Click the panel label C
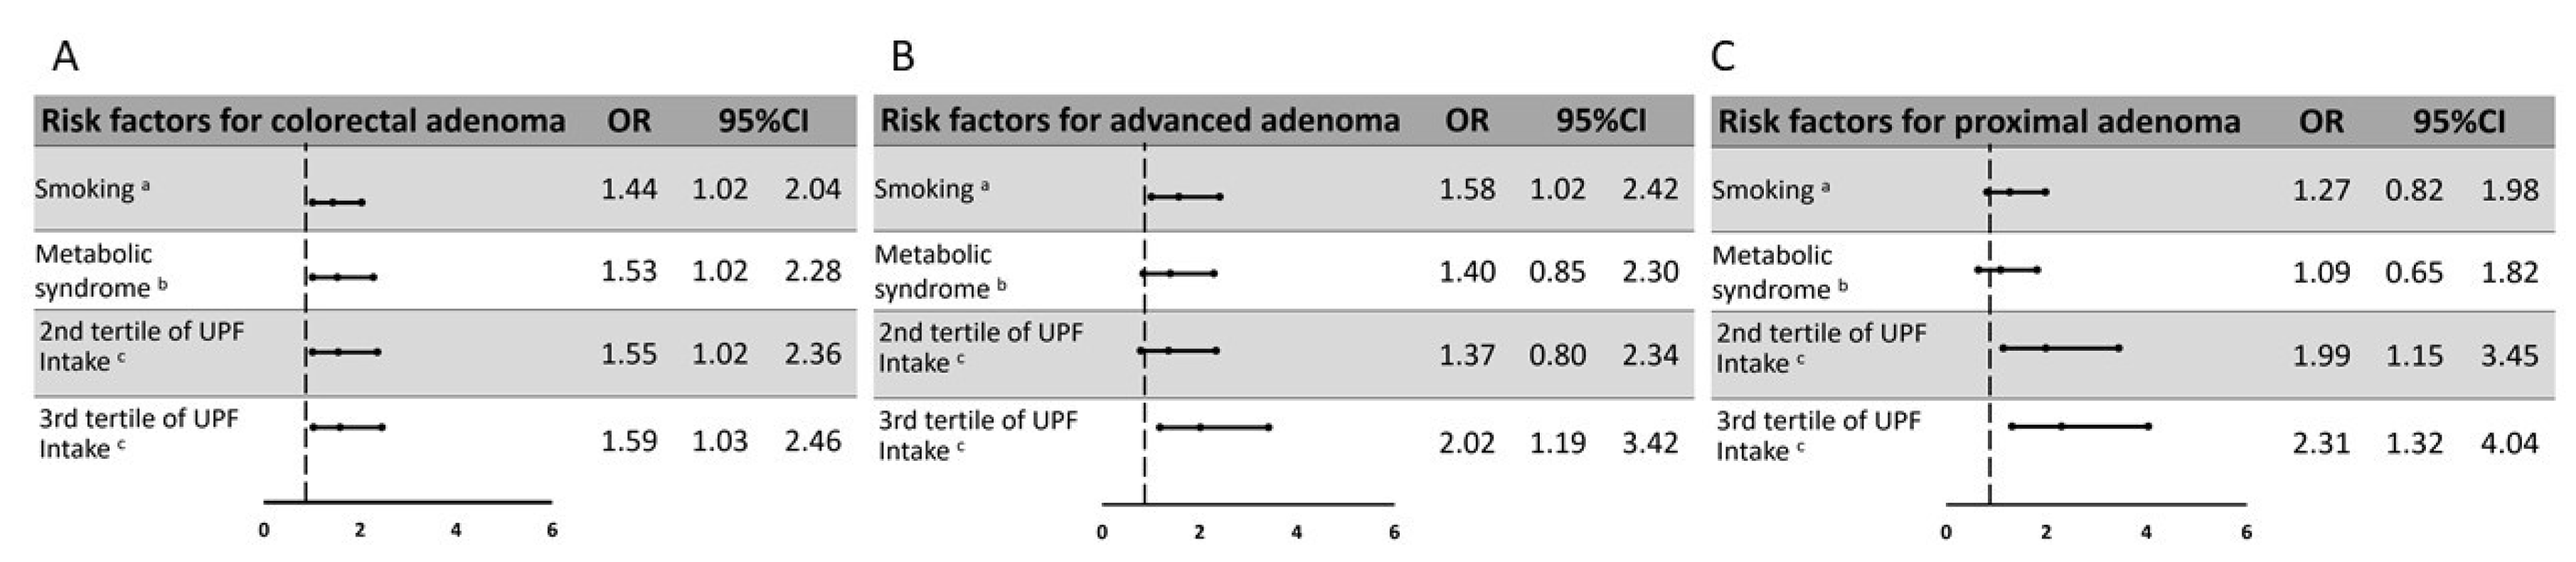The width and height of the screenshot is (2576, 562). tap(1722, 57)
